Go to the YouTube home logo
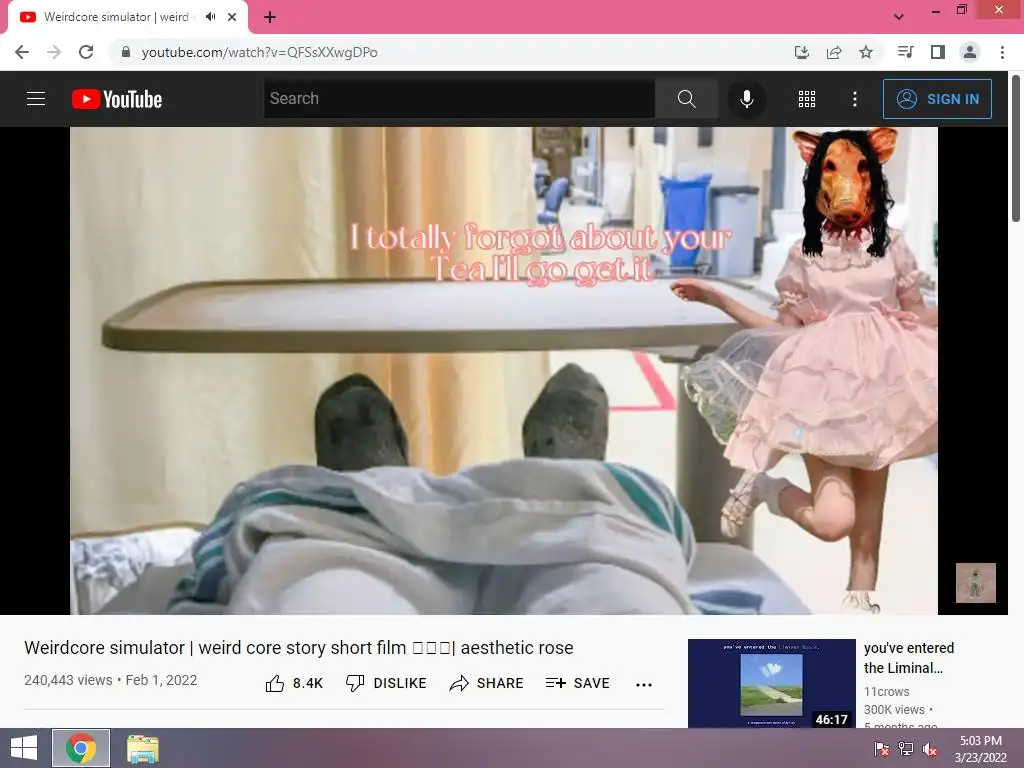Viewport: 1024px width, 768px height. pos(117,99)
